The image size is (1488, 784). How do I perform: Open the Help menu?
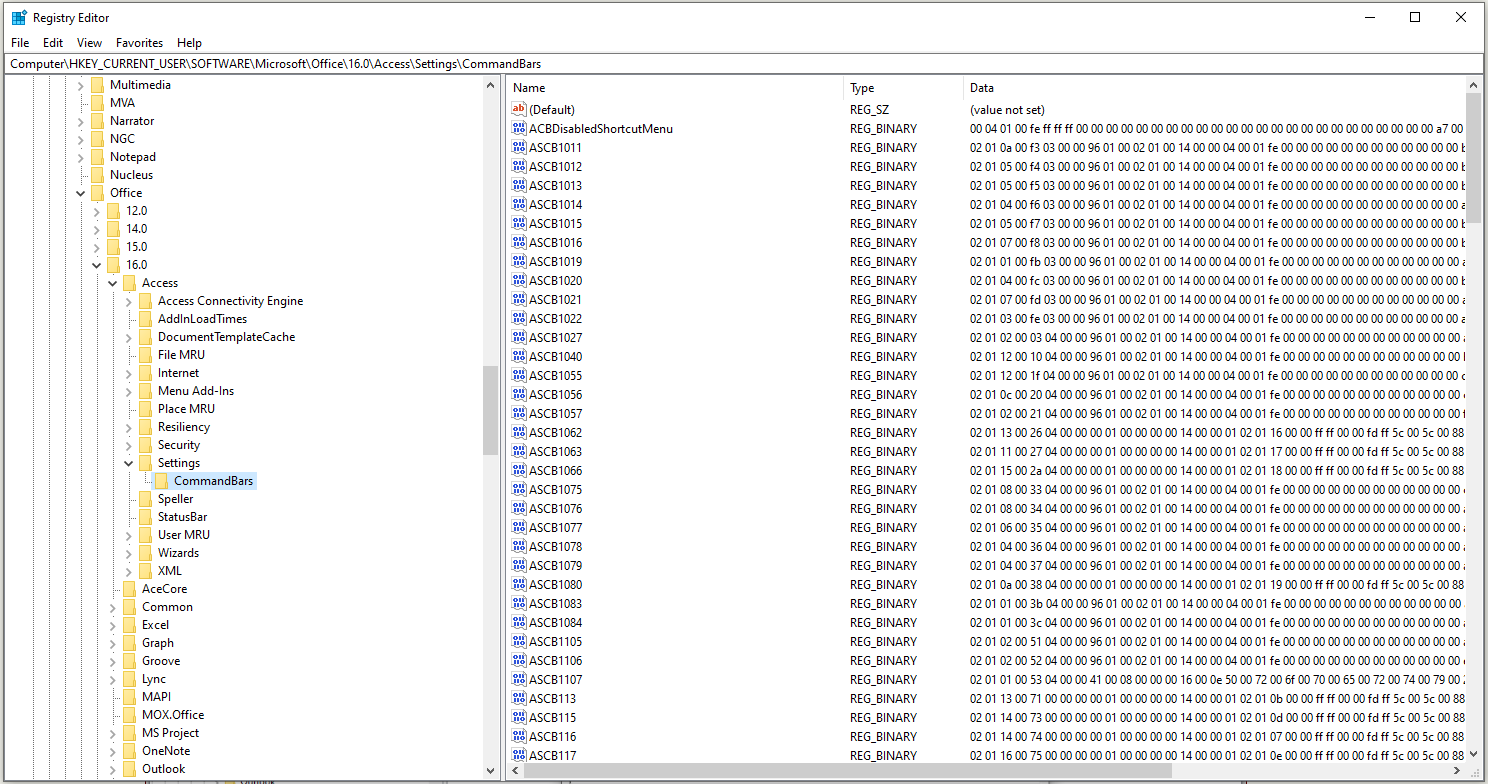[189, 43]
